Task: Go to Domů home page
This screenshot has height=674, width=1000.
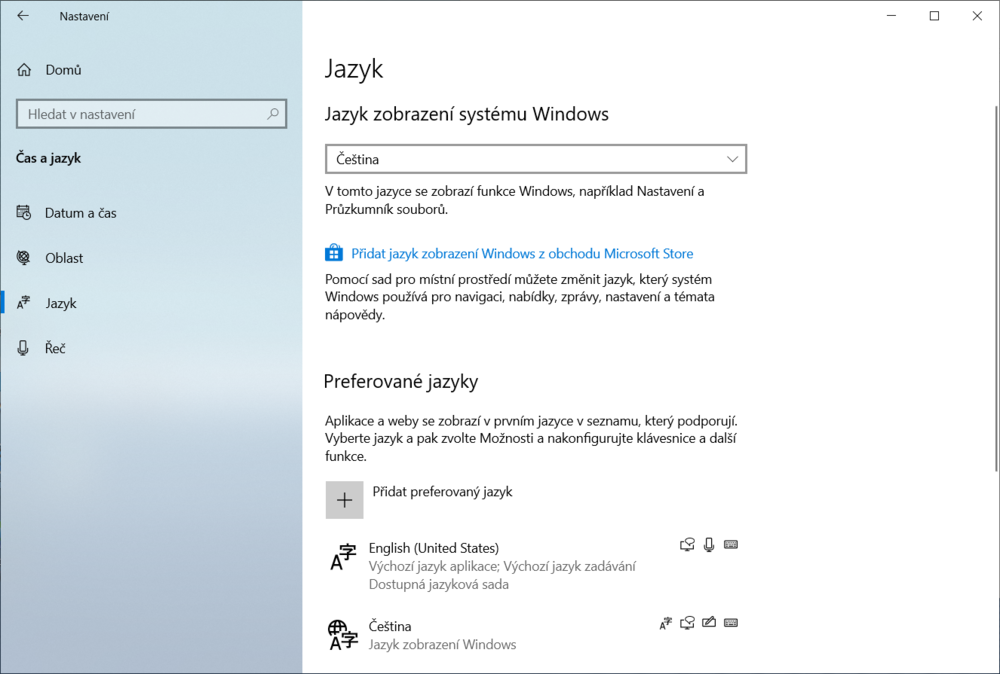Action: click(x=63, y=70)
